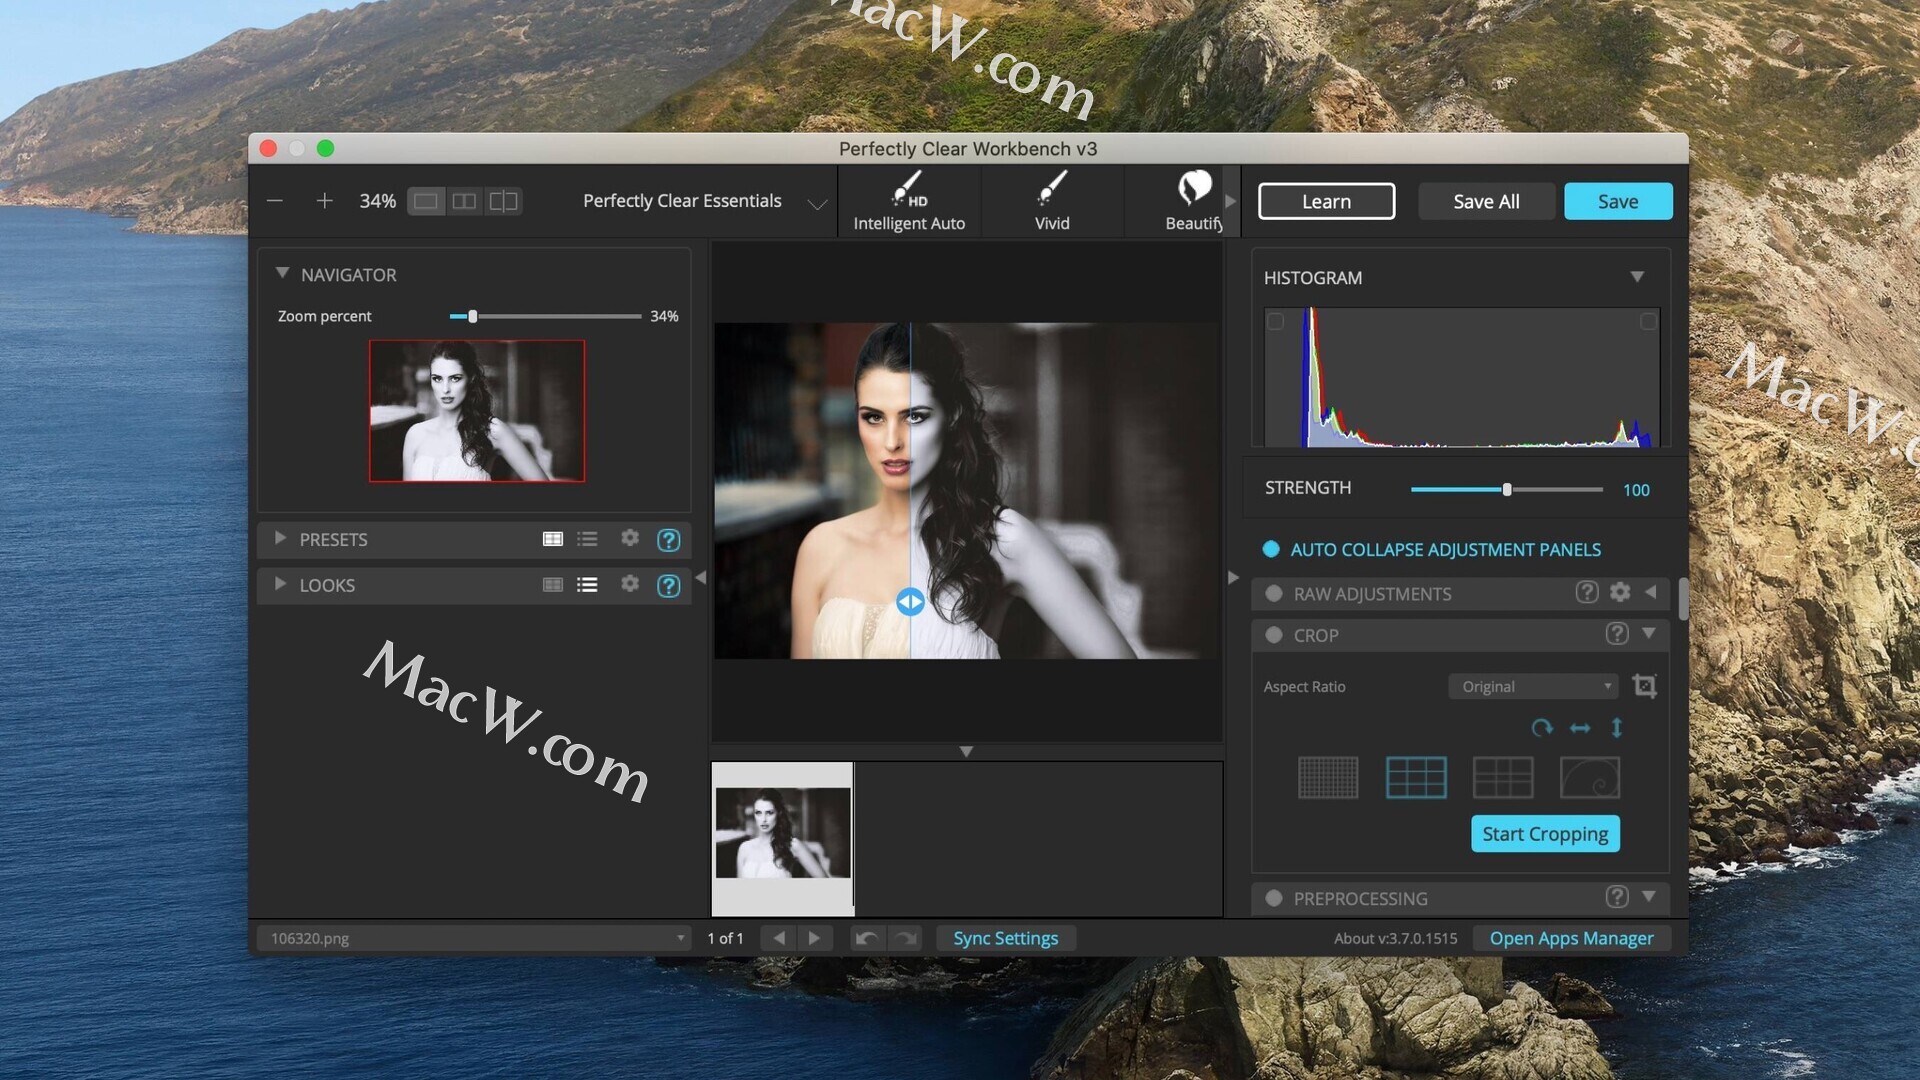Enable the Raw Adjustments toggle

click(x=1273, y=593)
